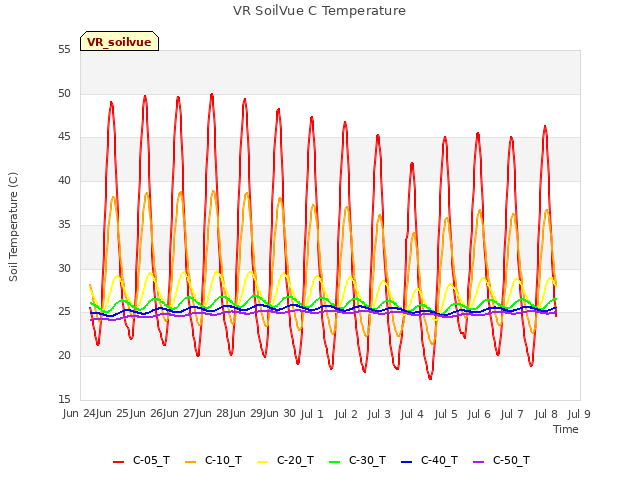Click the chart title VR SoilVue C Temperature
The height and width of the screenshot is (480, 640).
(x=319, y=11)
